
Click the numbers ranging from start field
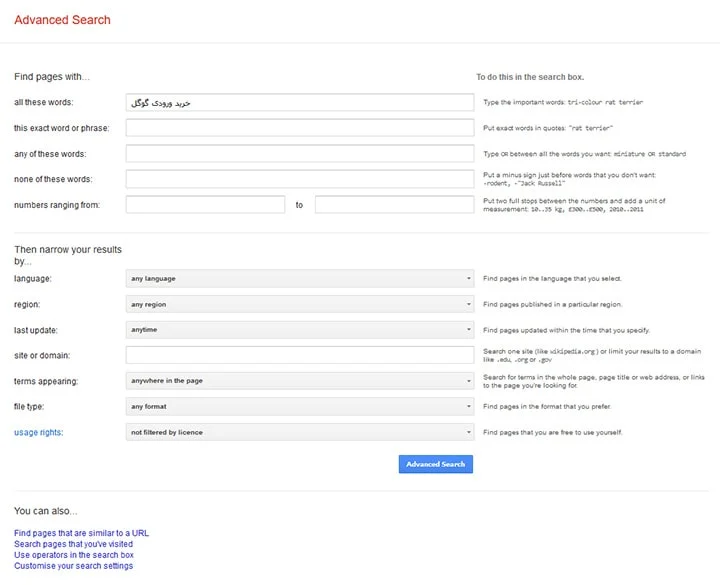point(205,204)
